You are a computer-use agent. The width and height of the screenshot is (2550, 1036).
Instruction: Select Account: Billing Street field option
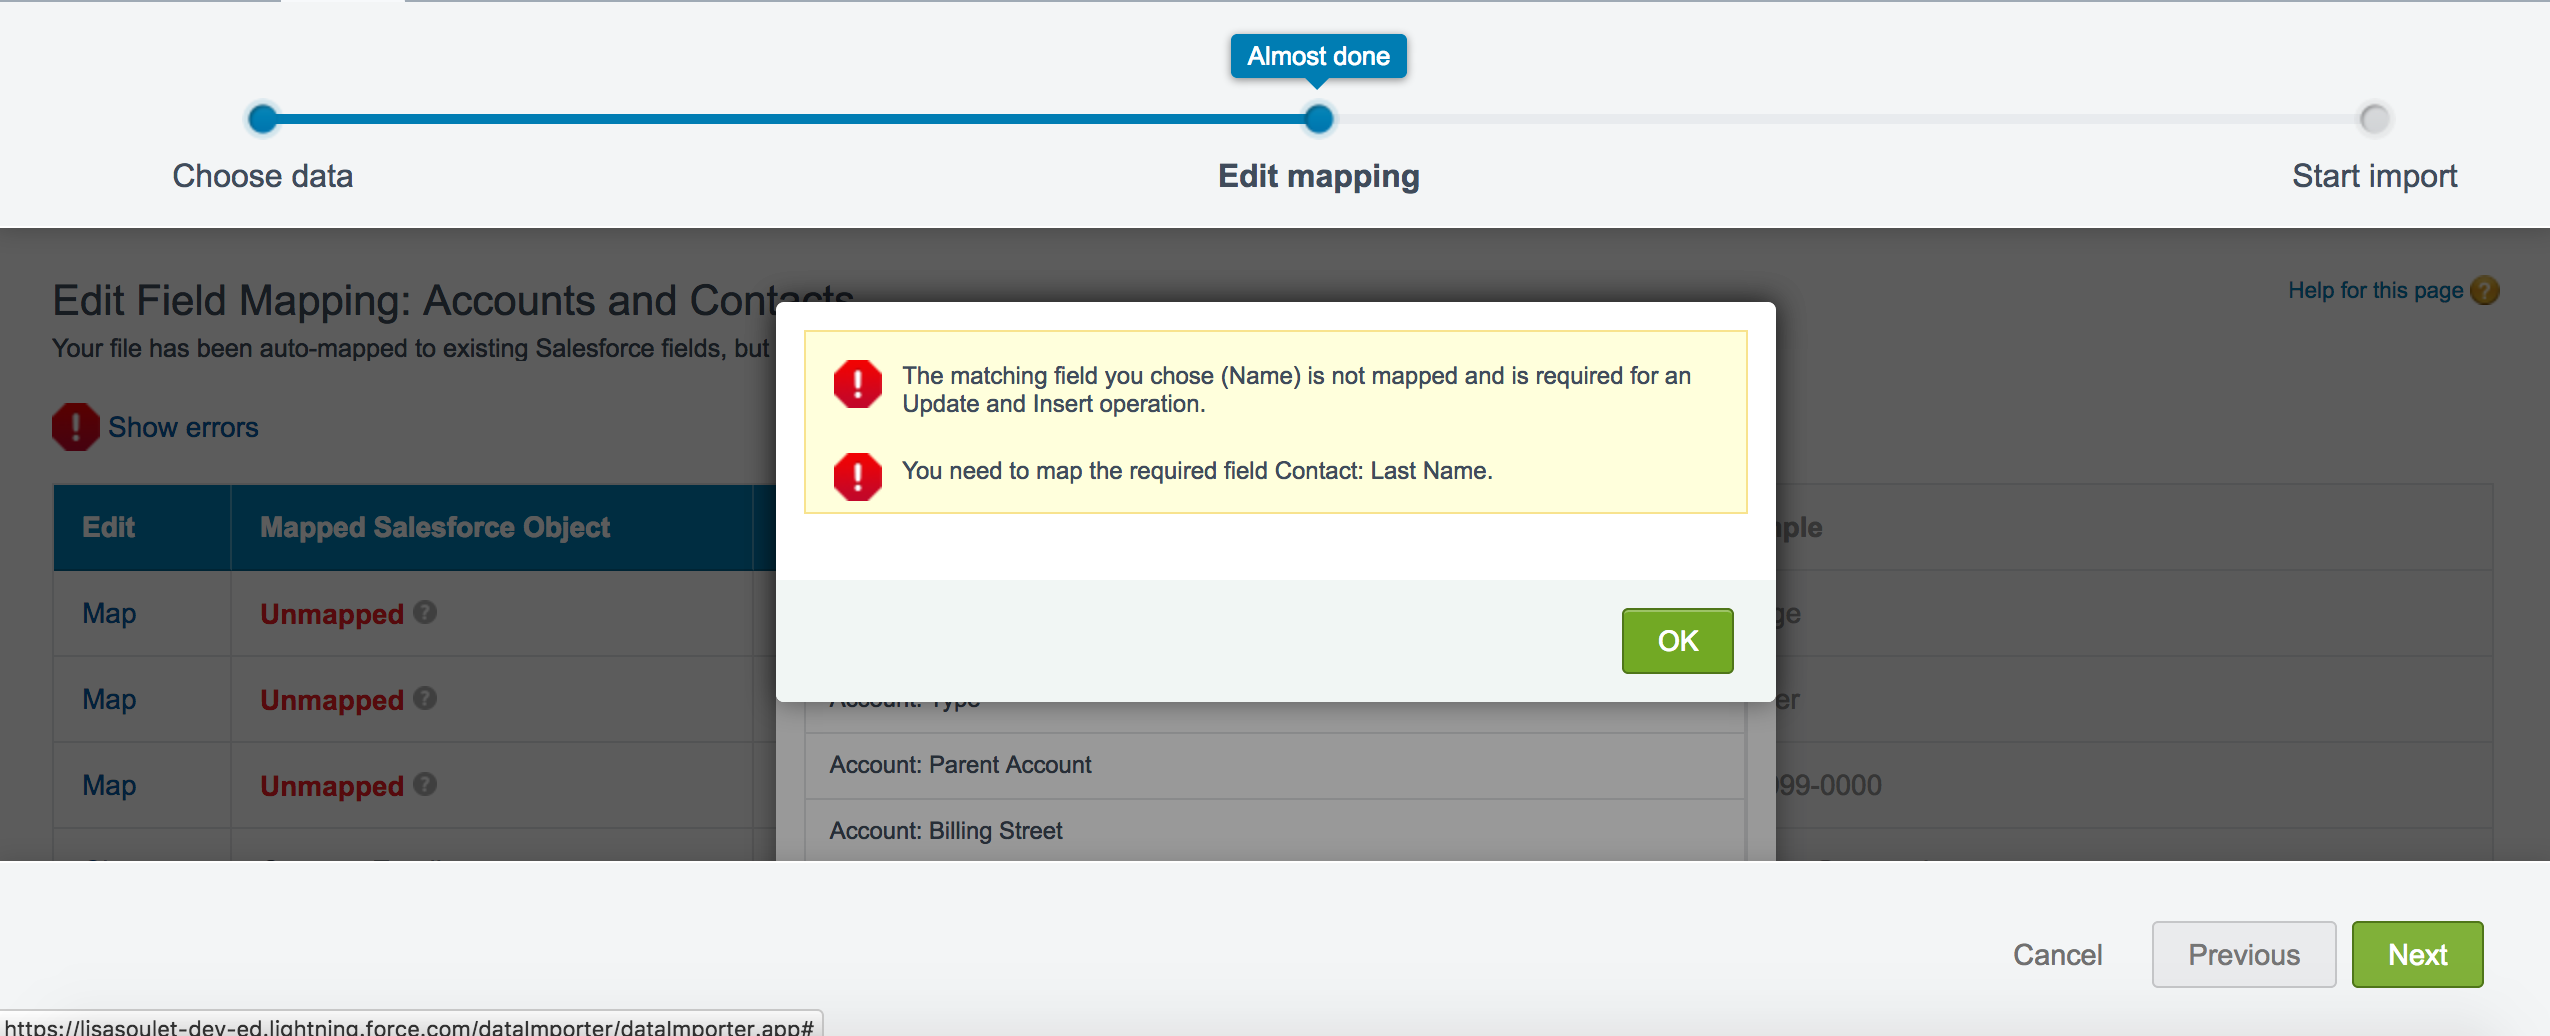(x=946, y=831)
